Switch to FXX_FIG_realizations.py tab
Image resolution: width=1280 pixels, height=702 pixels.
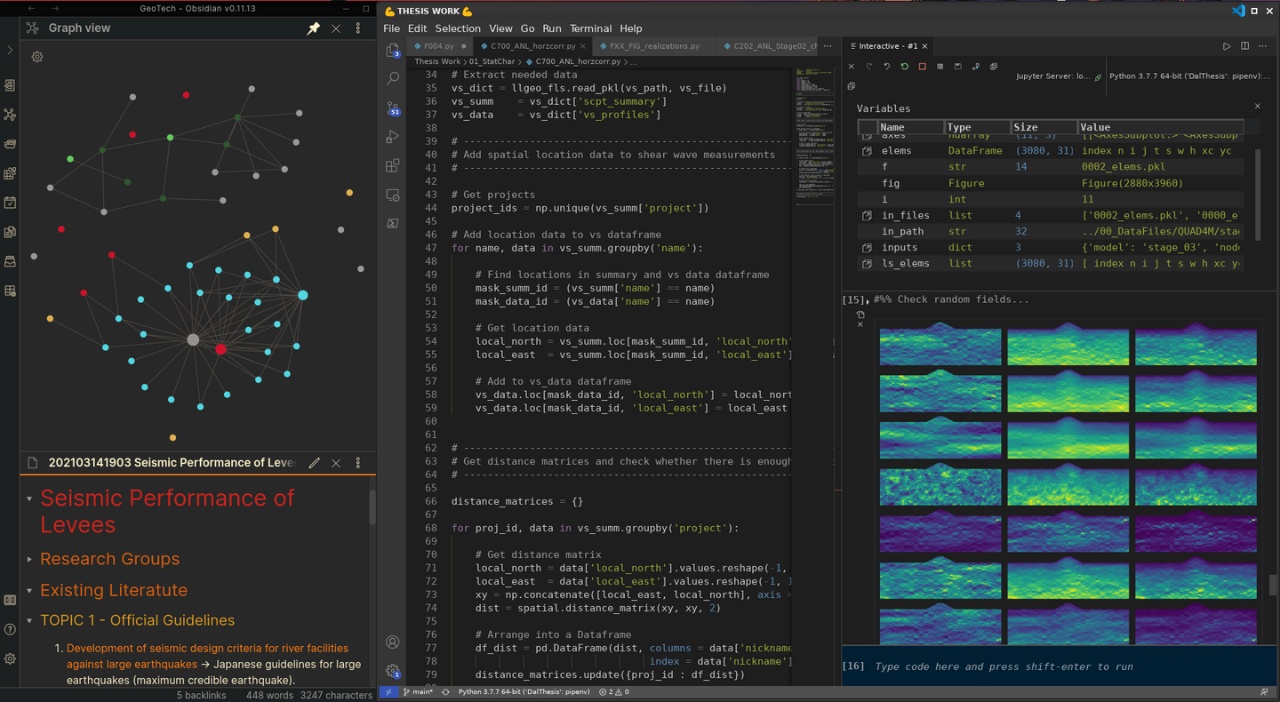pos(655,46)
